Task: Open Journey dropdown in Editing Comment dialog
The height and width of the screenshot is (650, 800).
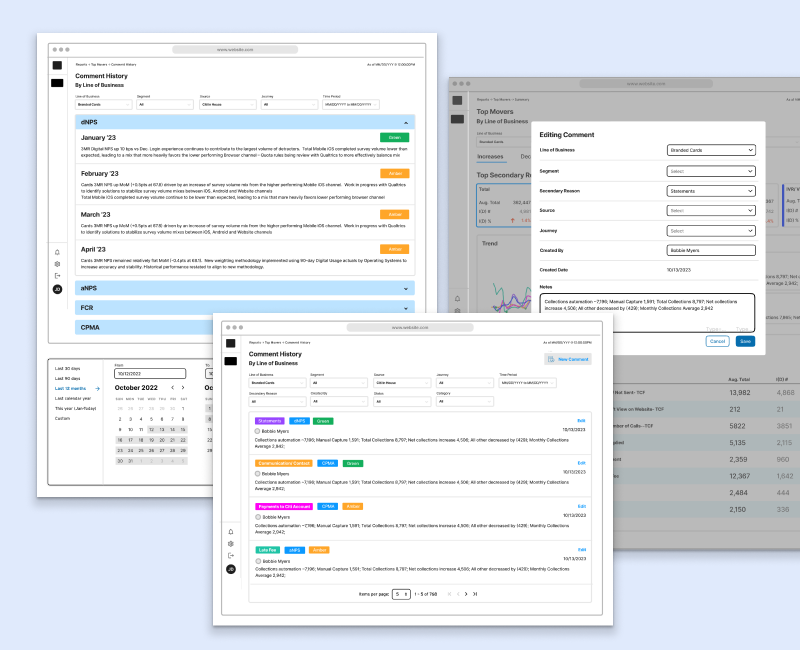Action: (x=711, y=231)
